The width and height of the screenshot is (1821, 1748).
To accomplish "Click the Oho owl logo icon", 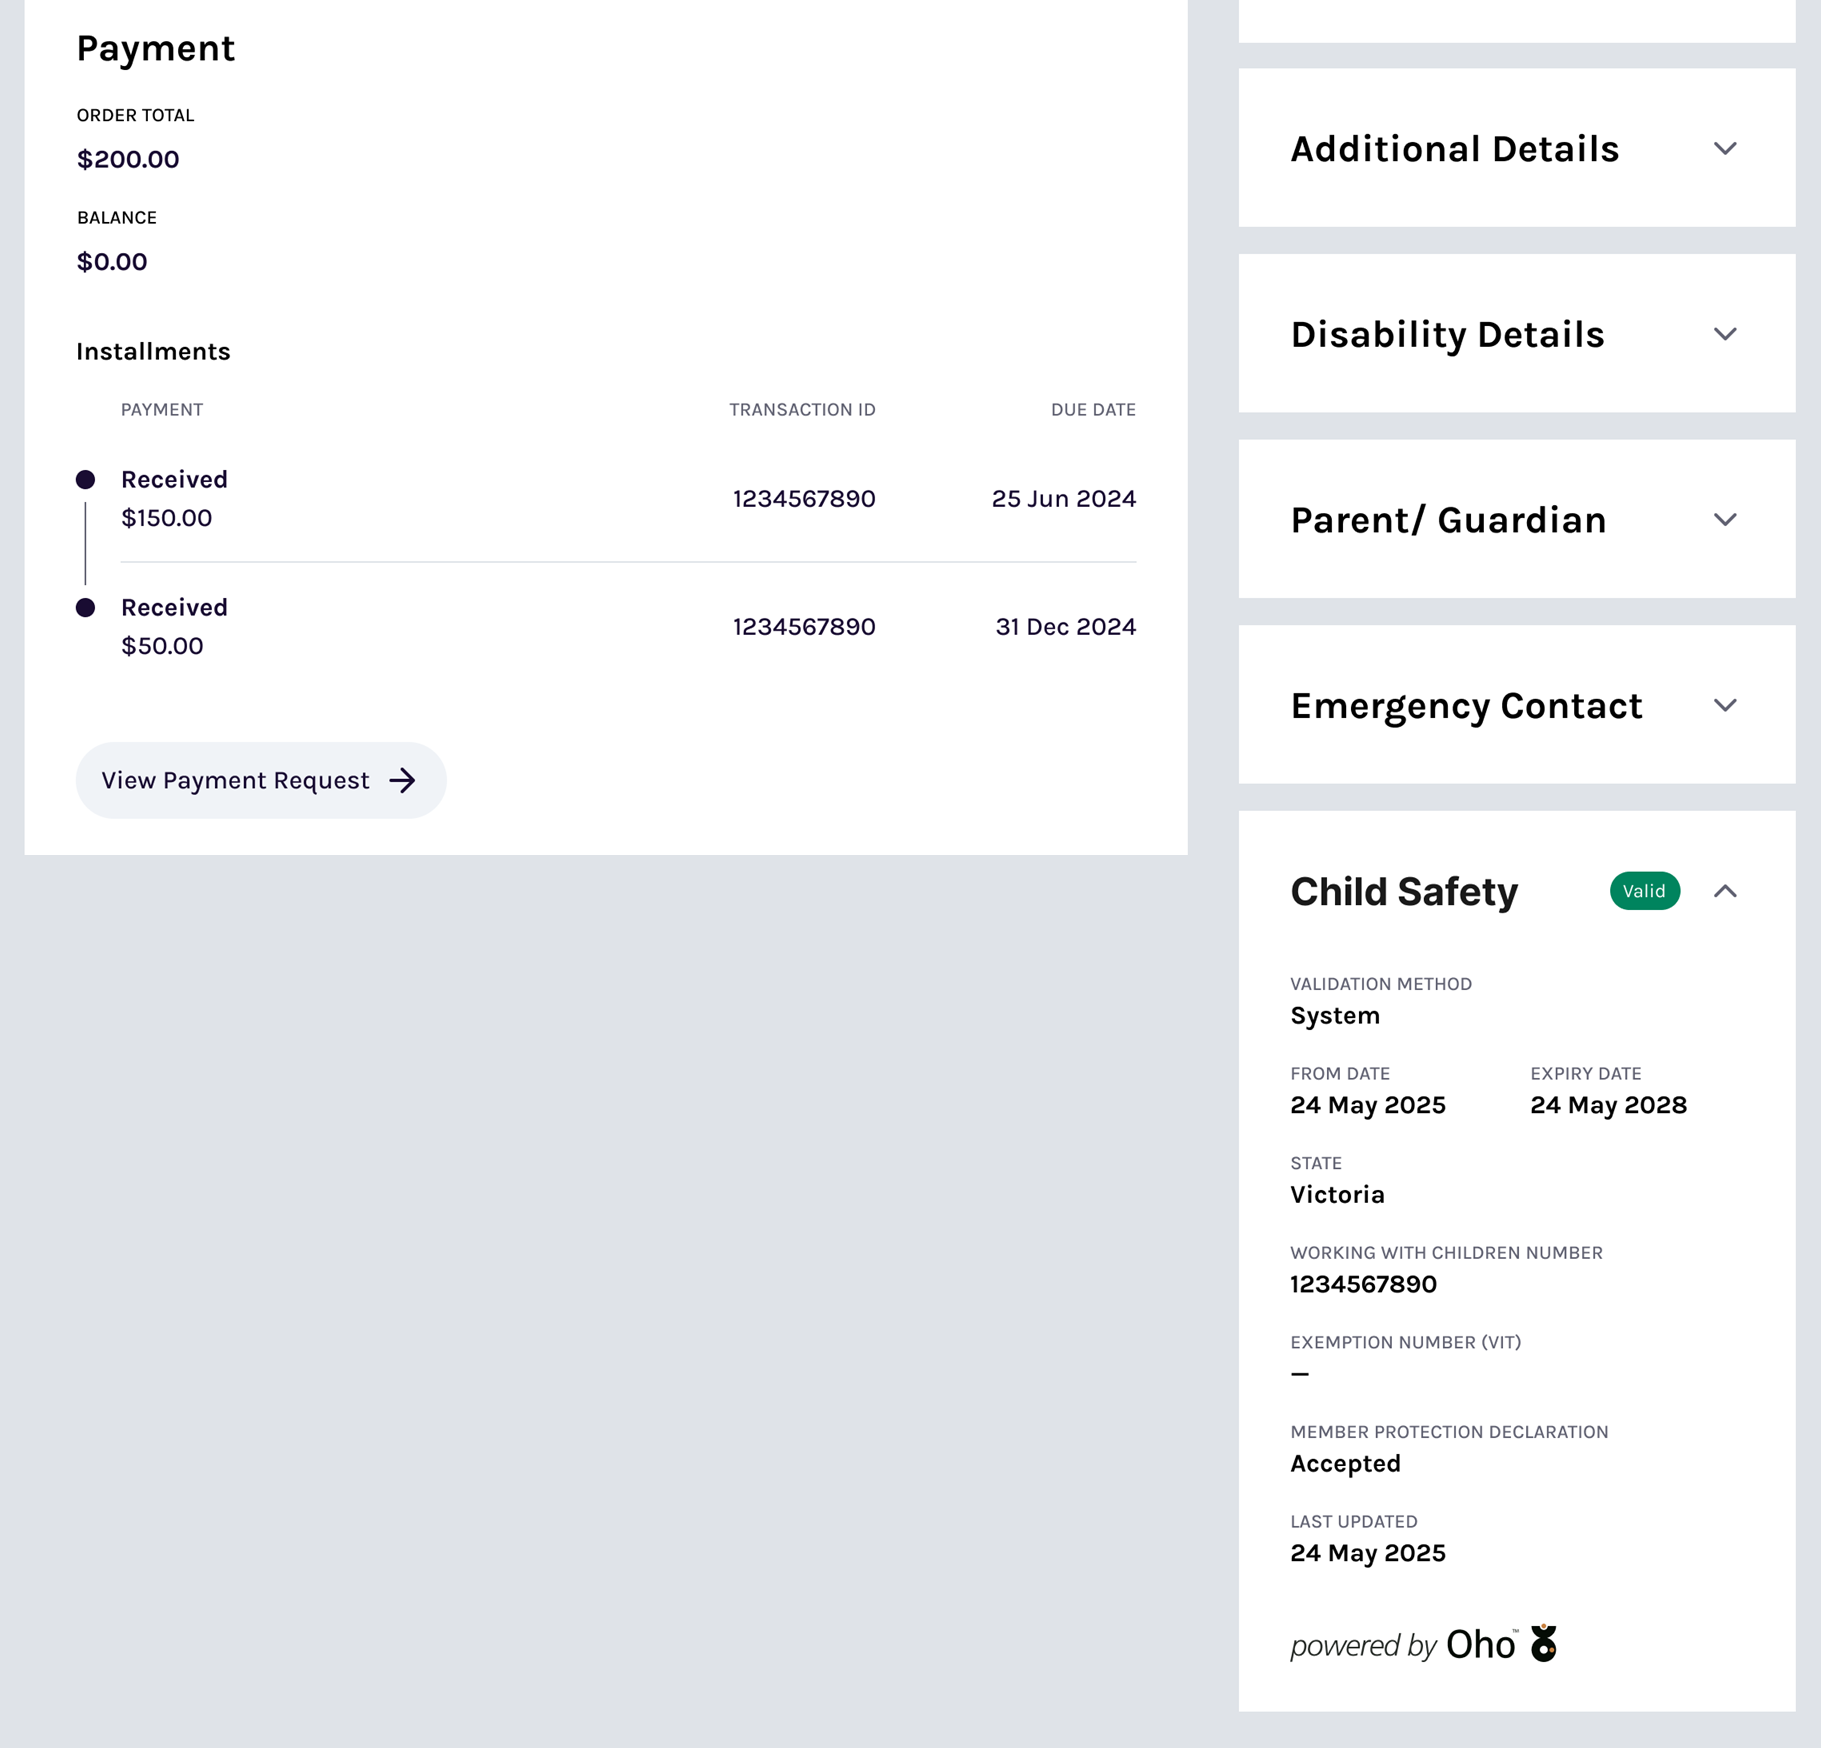I will [x=1544, y=1643].
